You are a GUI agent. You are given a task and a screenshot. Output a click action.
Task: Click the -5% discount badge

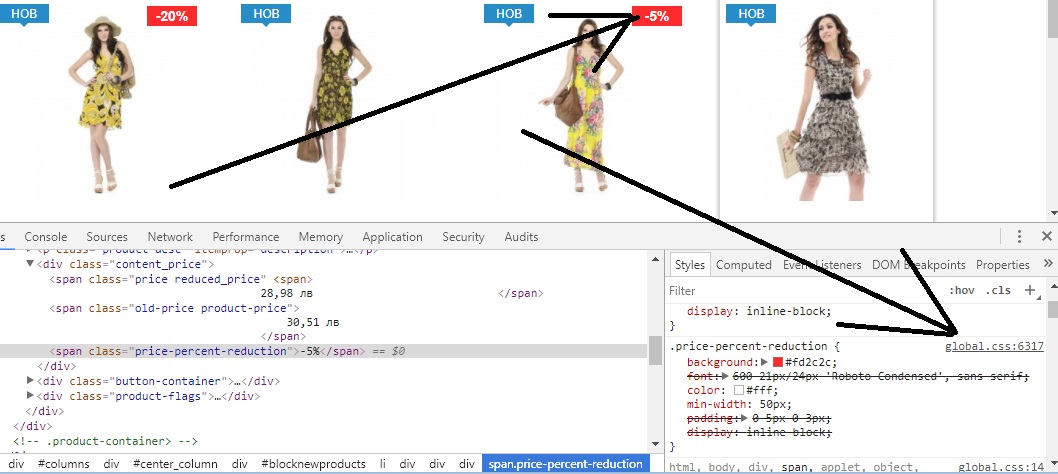pyautogui.click(x=657, y=16)
